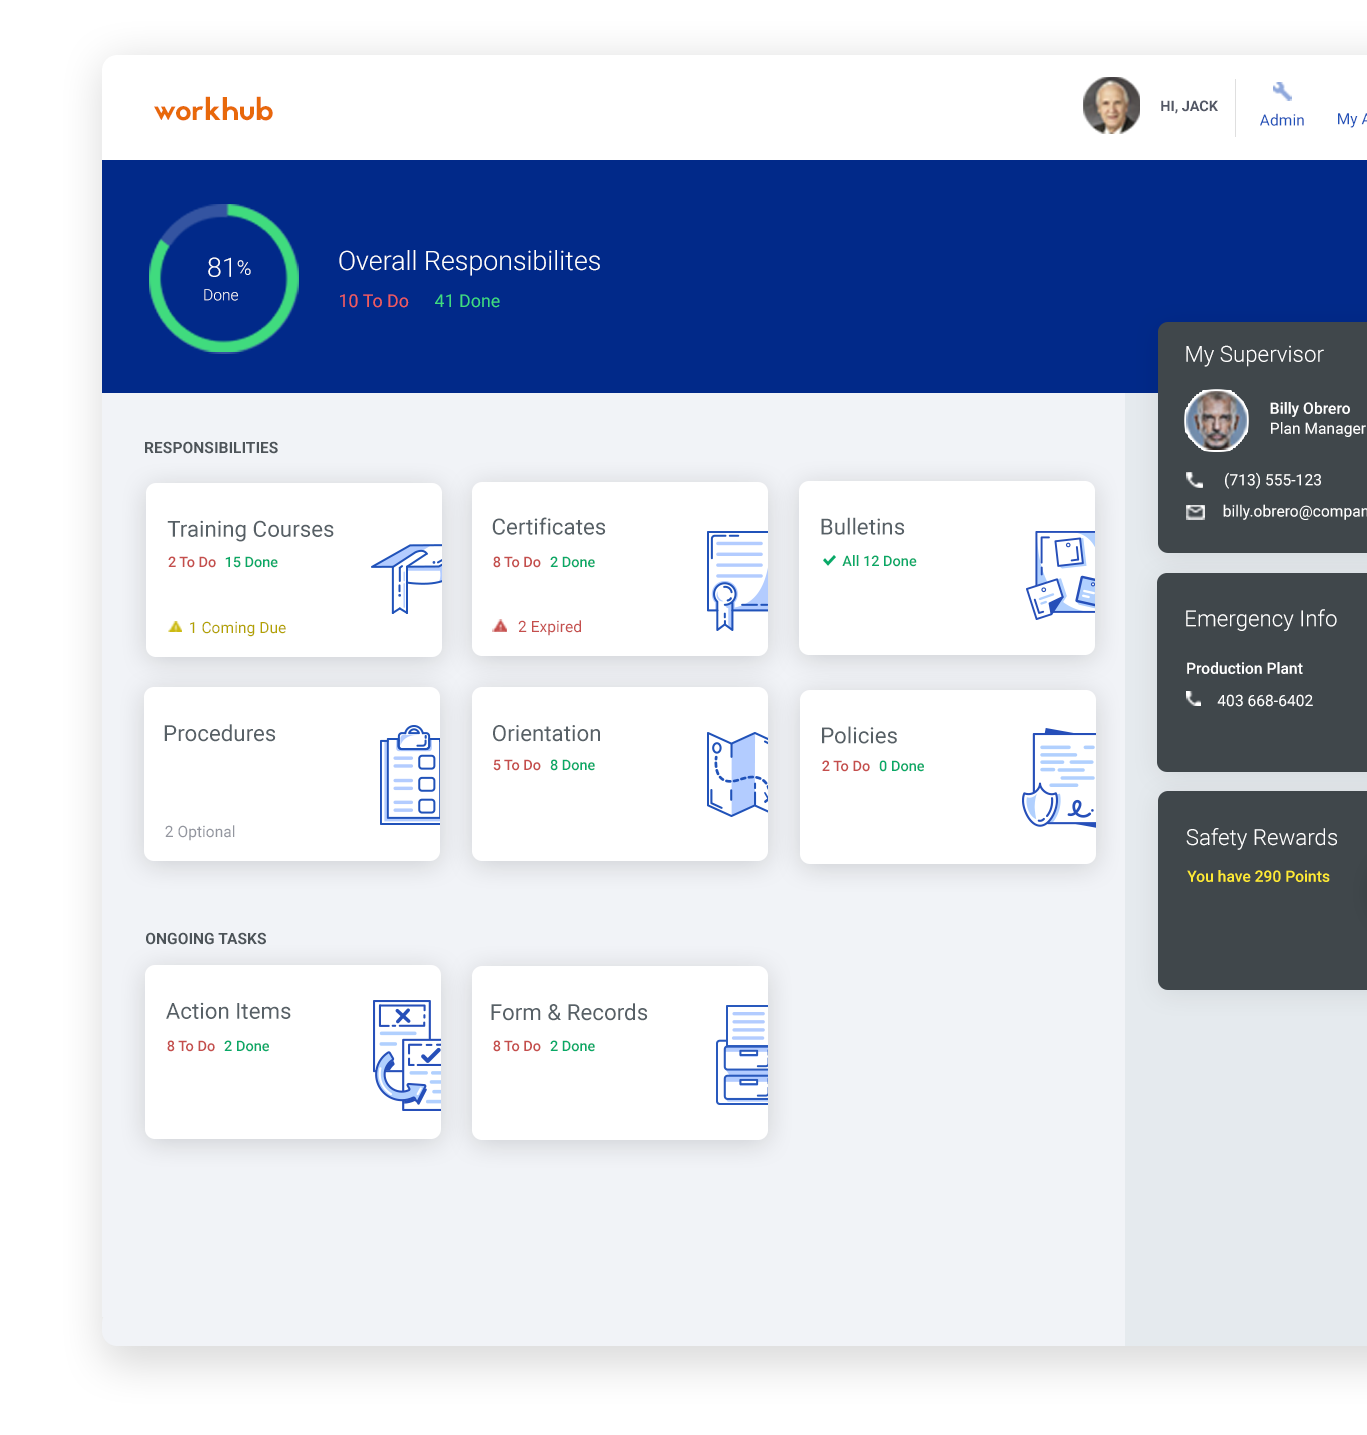Go to workhub home logo
The image size is (1367, 1435).
[213, 110]
